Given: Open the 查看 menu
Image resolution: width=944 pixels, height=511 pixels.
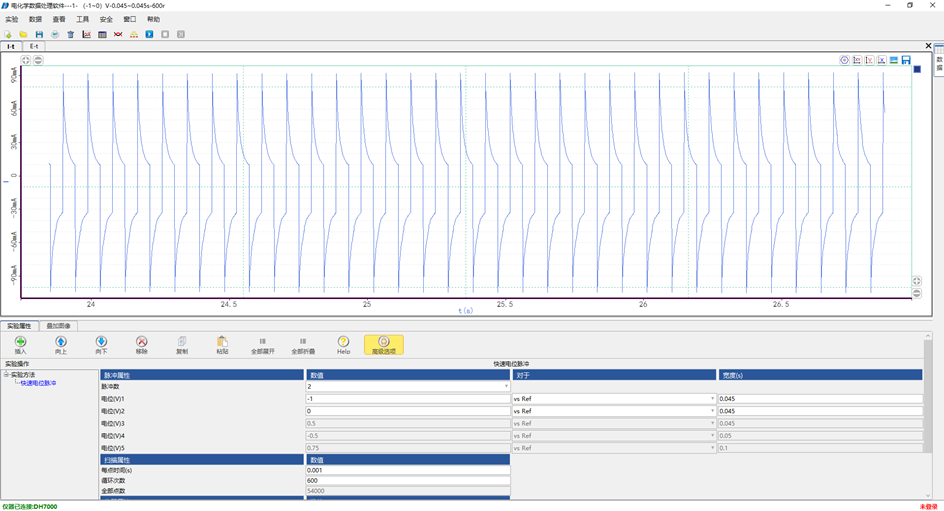Looking at the screenshot, I should (59, 19).
